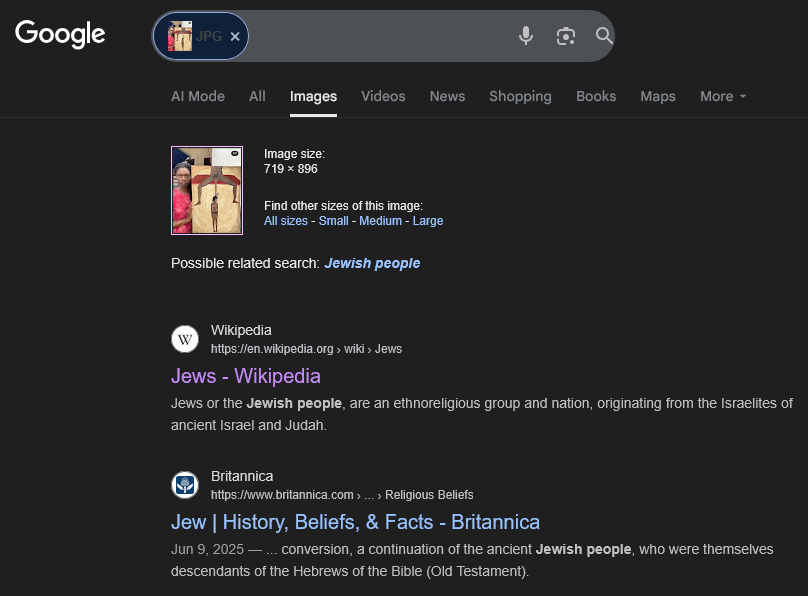The height and width of the screenshot is (596, 808).
Task: Select the Images tab
Action: pyautogui.click(x=313, y=96)
